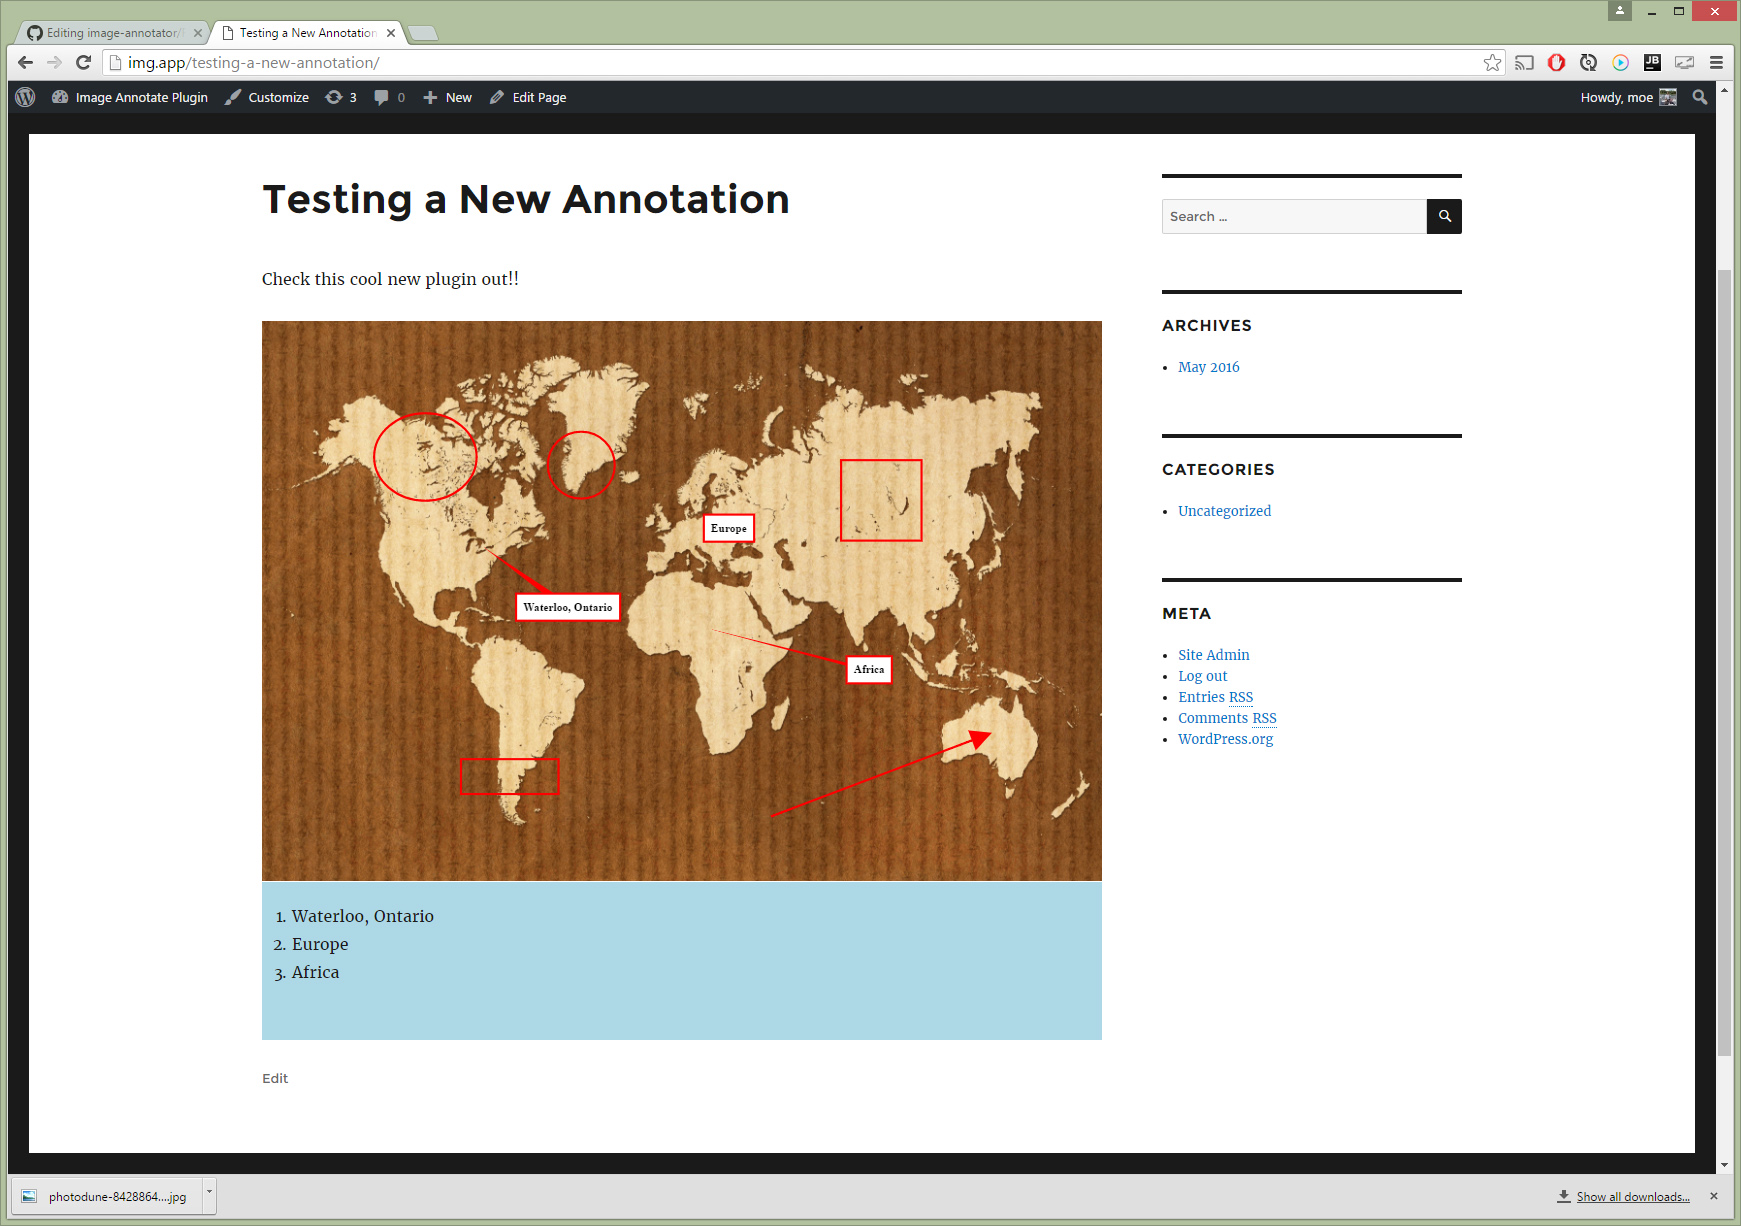Screen dimensions: 1741x1226
Task: Open the May 2016 archive link
Action: (x=1208, y=367)
